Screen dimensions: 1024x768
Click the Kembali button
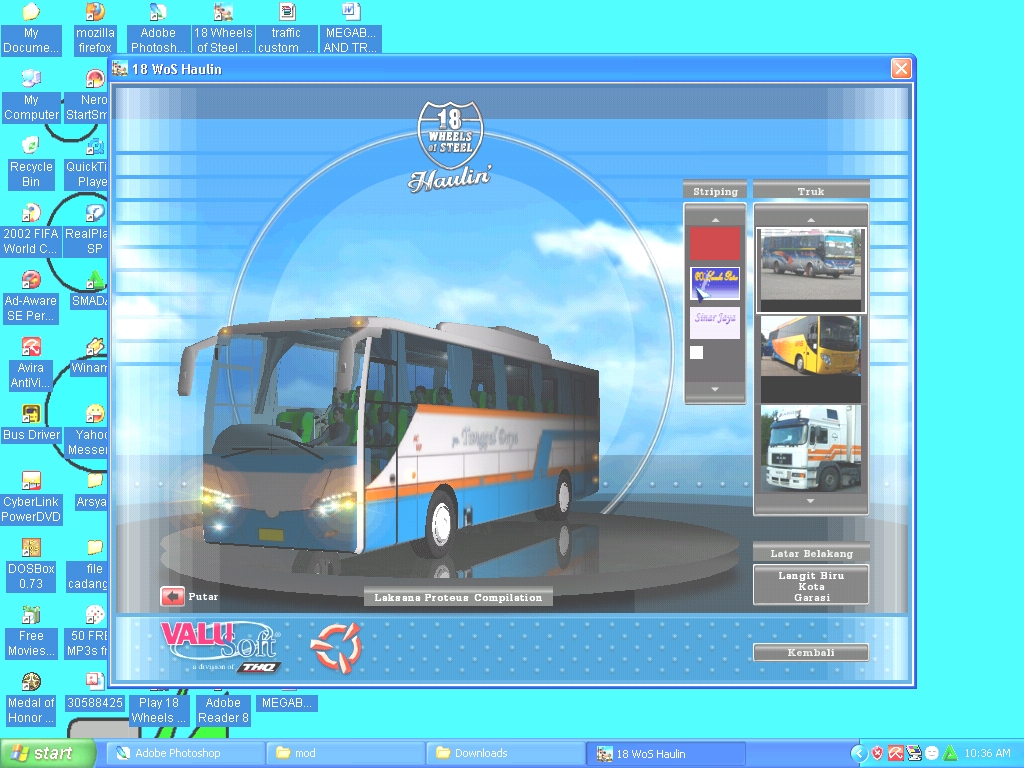click(811, 652)
